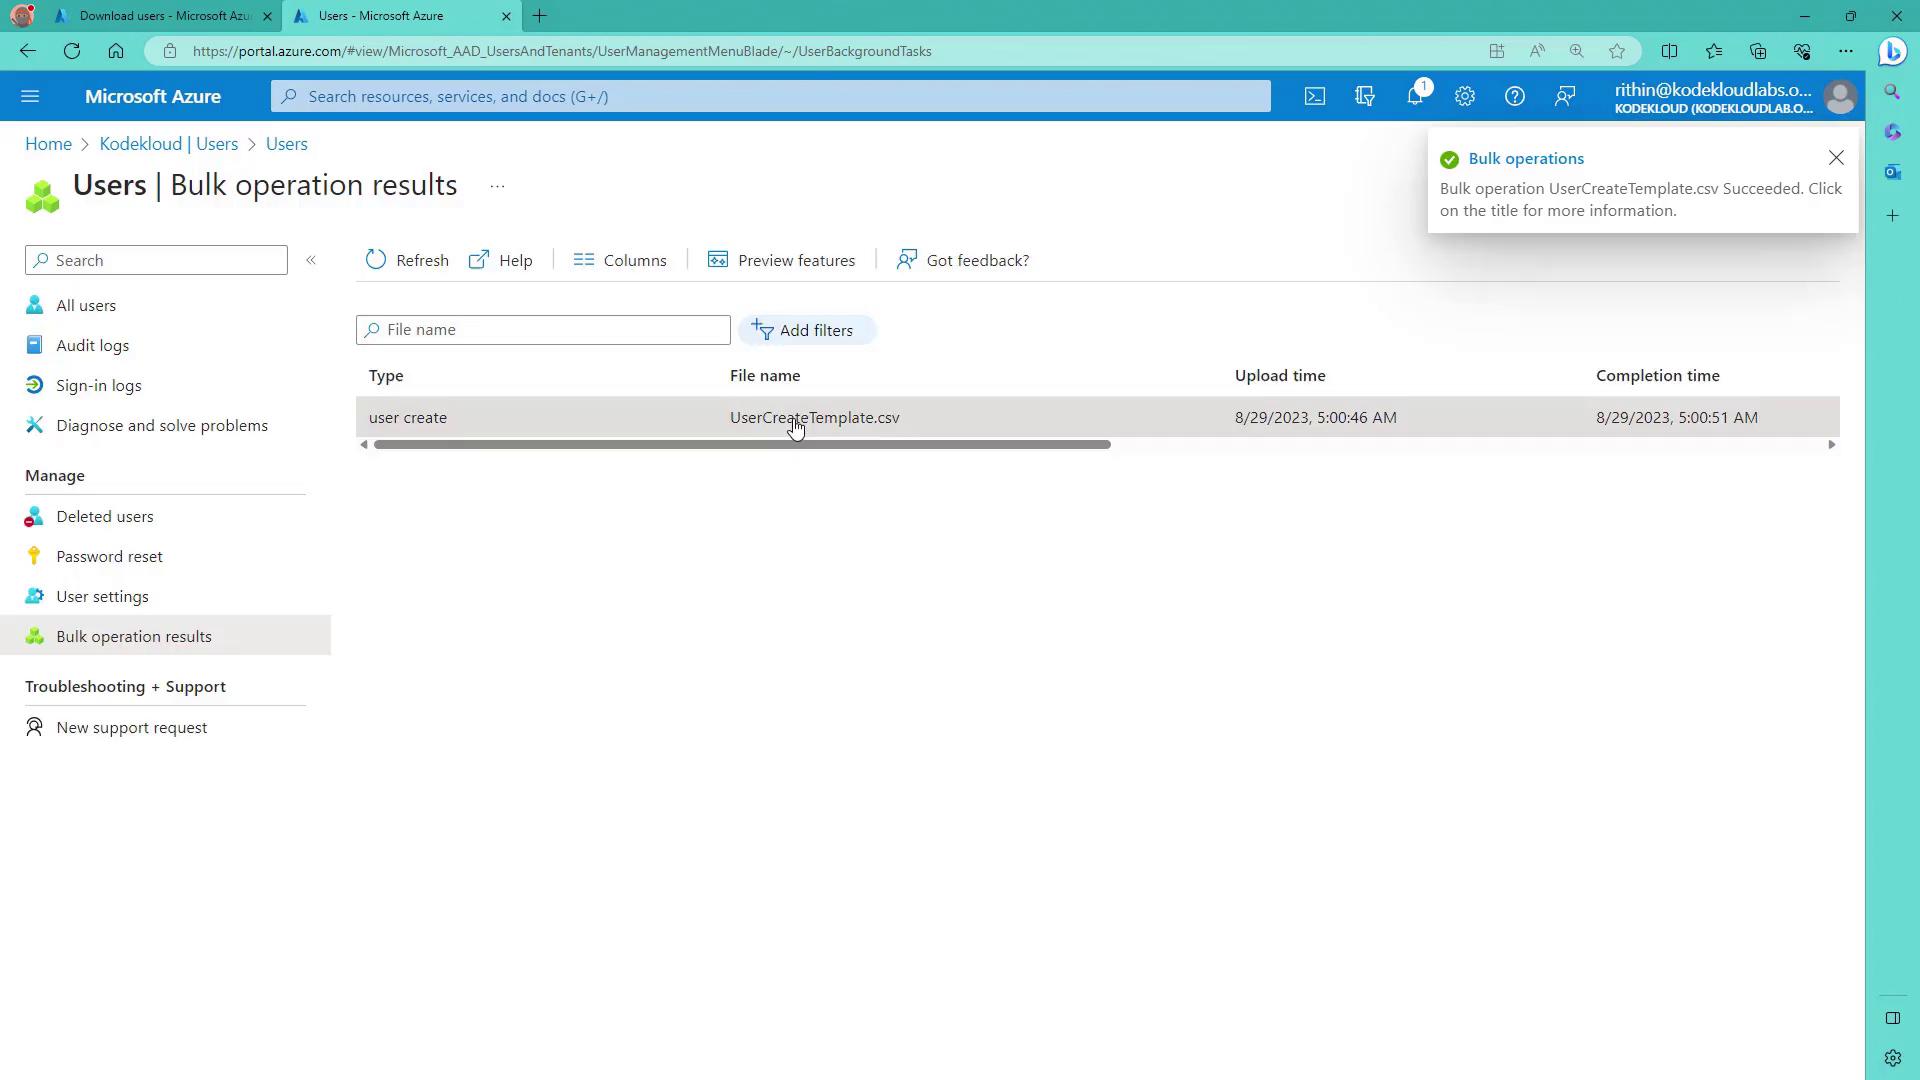Click Bulk operations notification title
The image size is (1920, 1080).
tap(1525, 158)
